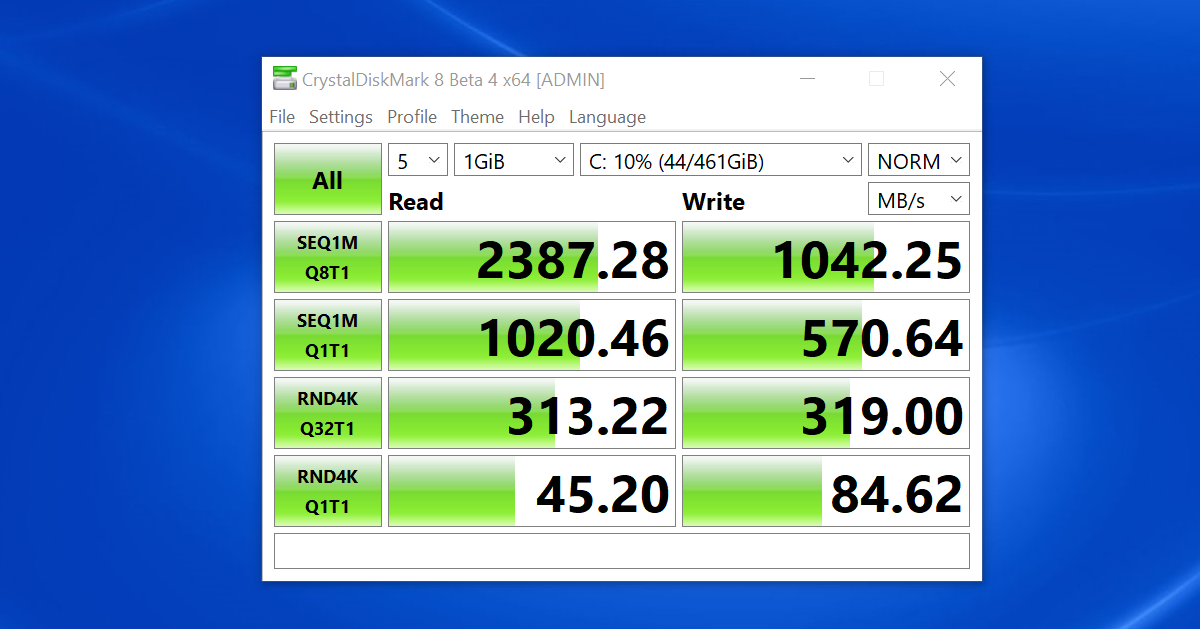This screenshot has width=1200, height=629.
Task: Open the Profile menu
Action: [x=412, y=117]
